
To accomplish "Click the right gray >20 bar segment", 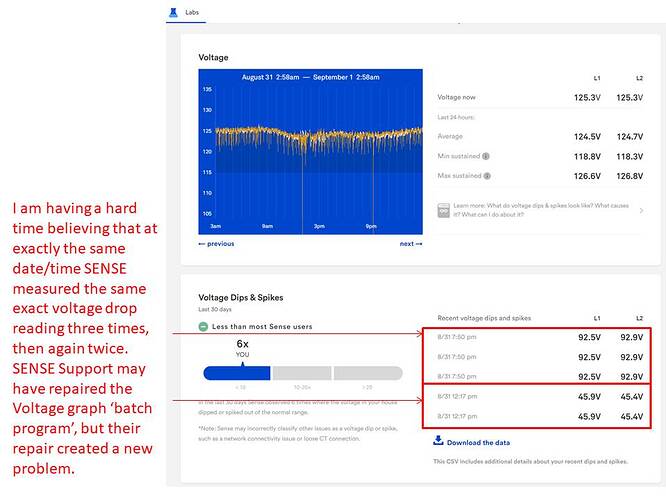I will pos(368,373).
